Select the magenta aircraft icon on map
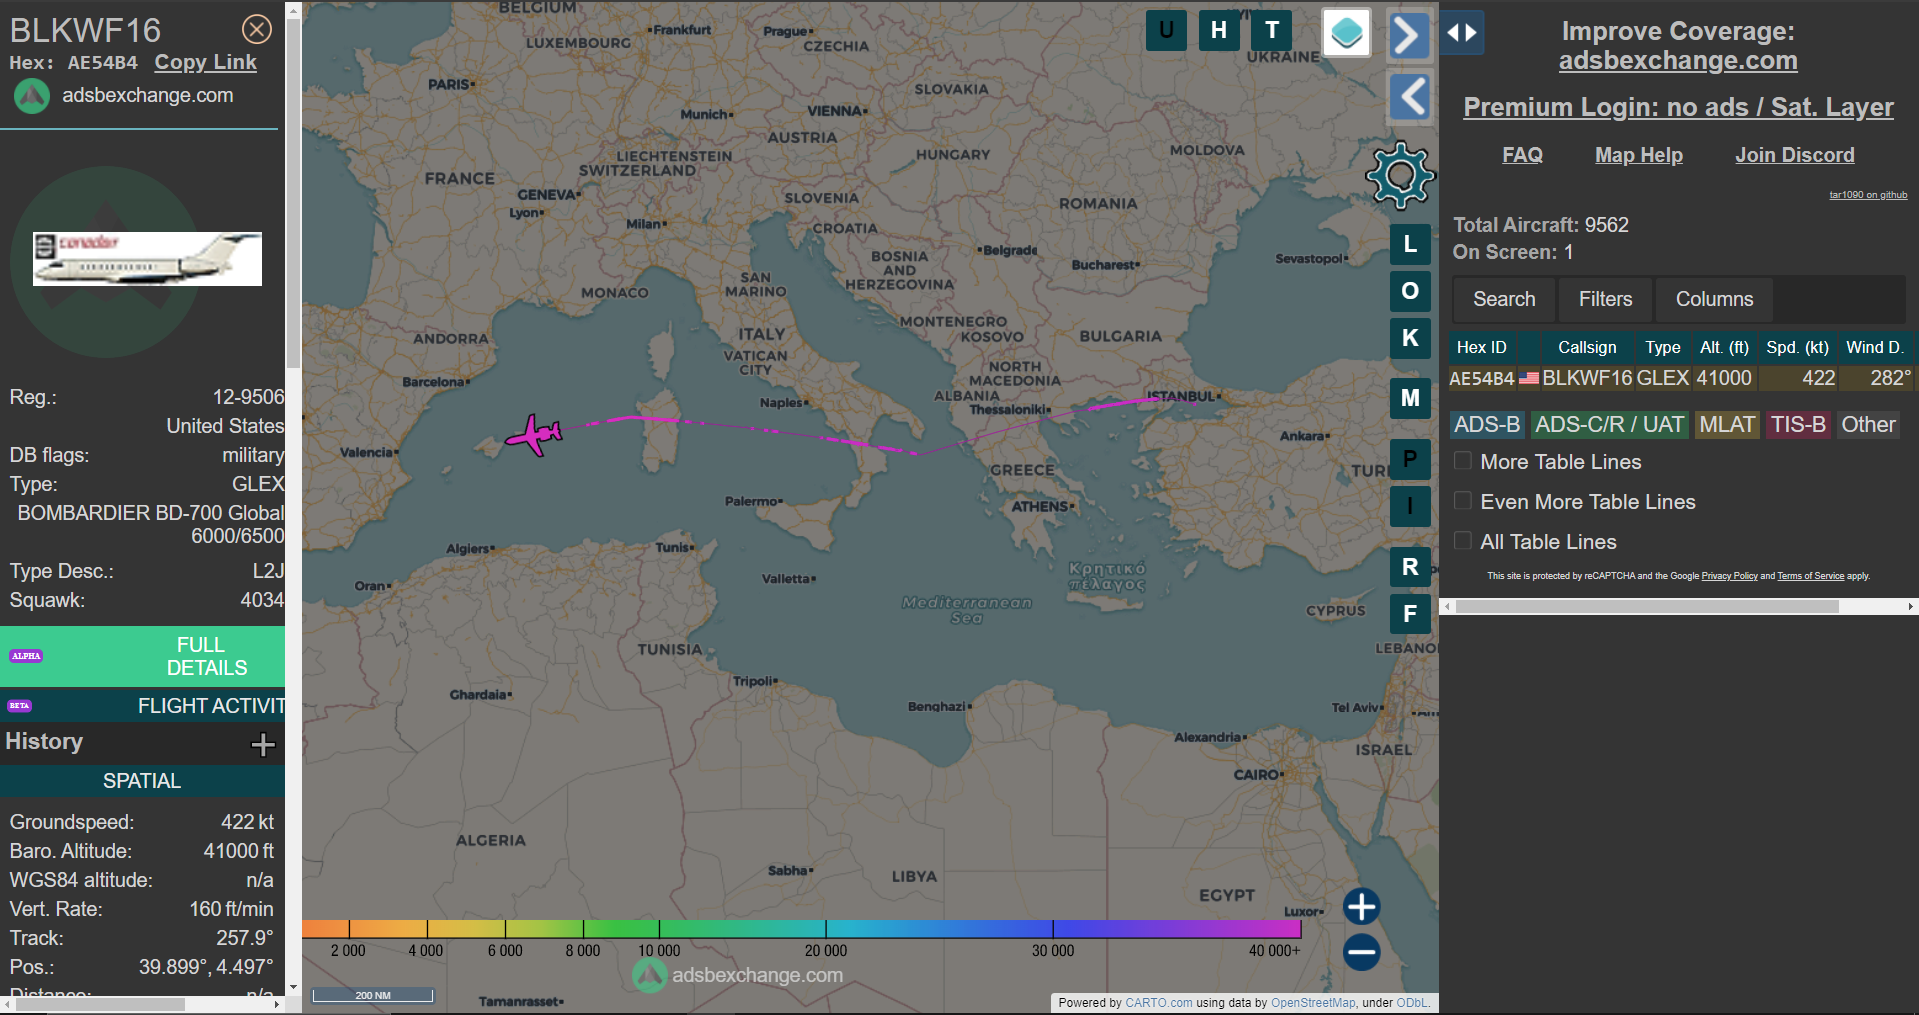This screenshot has height=1015, width=1919. (x=534, y=434)
